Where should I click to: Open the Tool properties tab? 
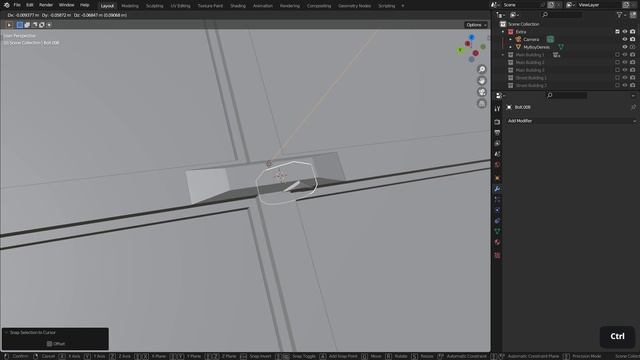497,109
